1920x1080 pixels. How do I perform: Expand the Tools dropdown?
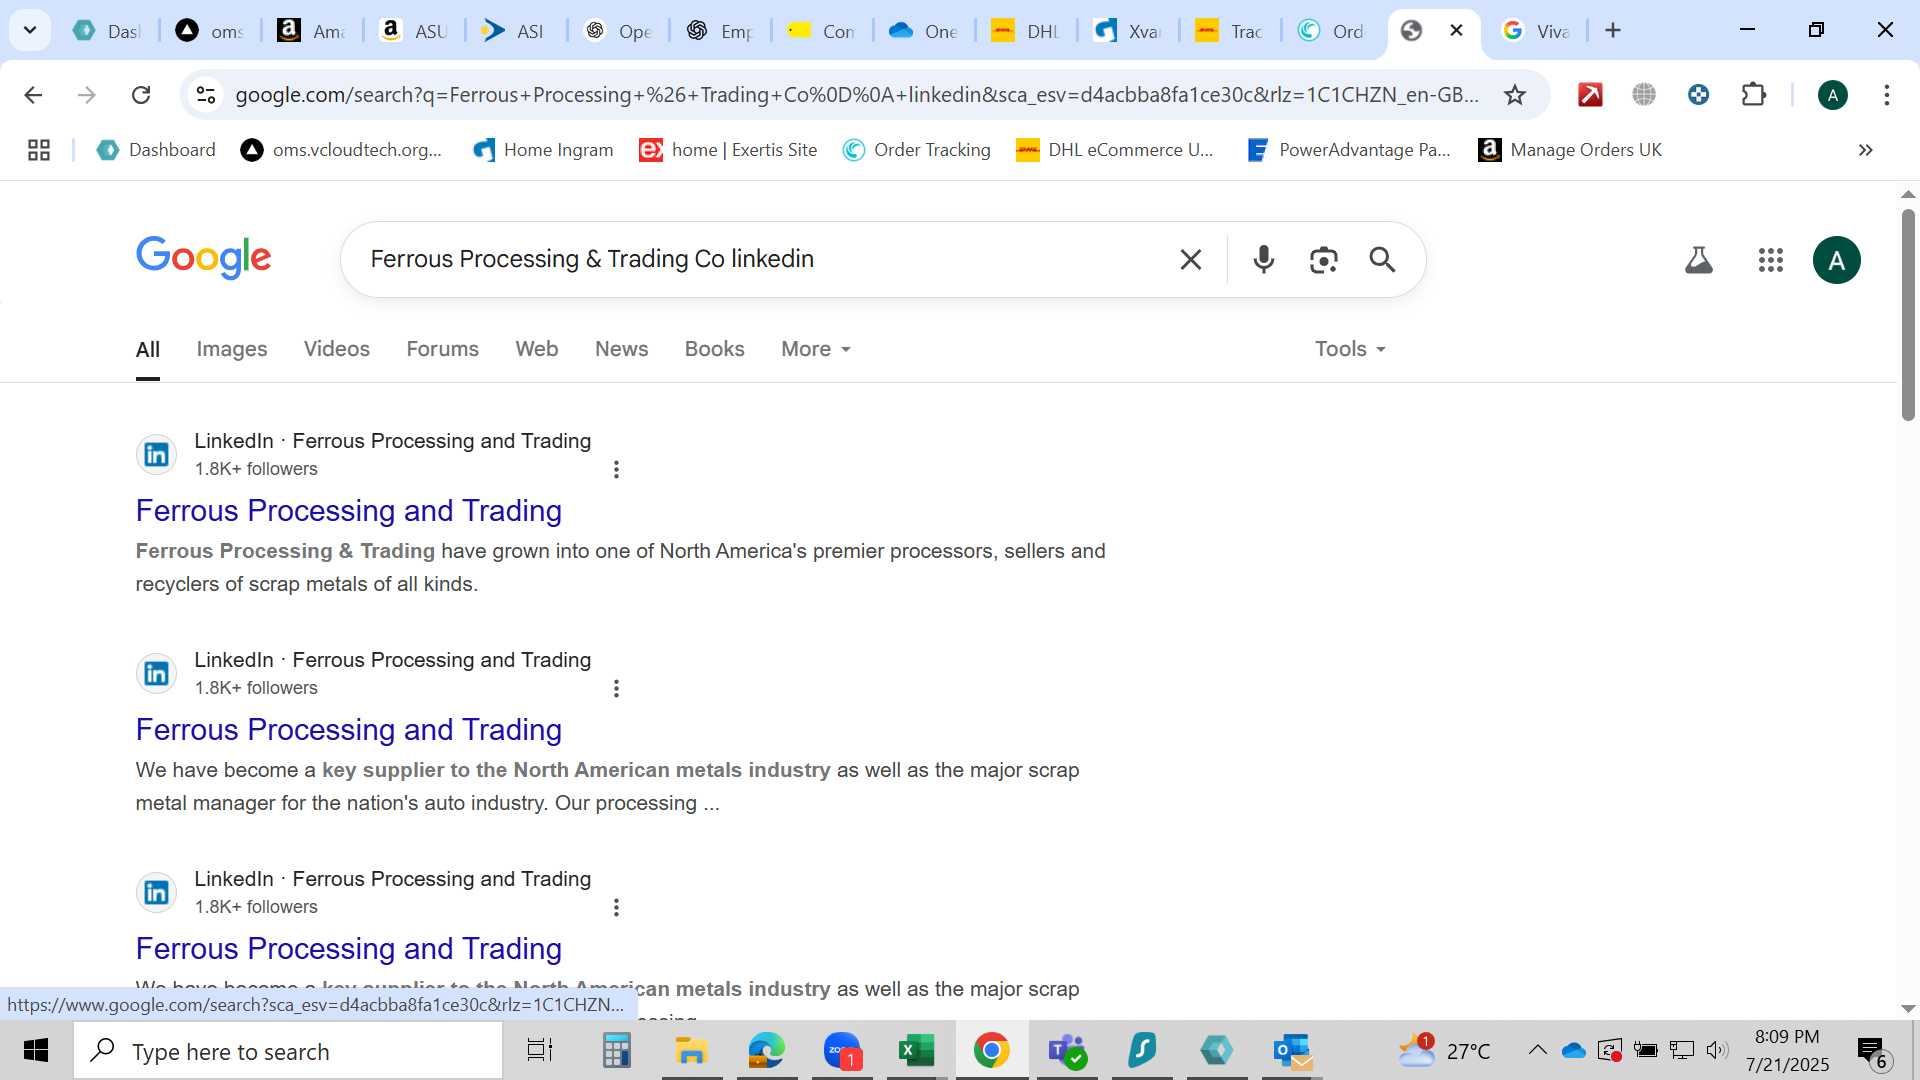pos(1350,349)
